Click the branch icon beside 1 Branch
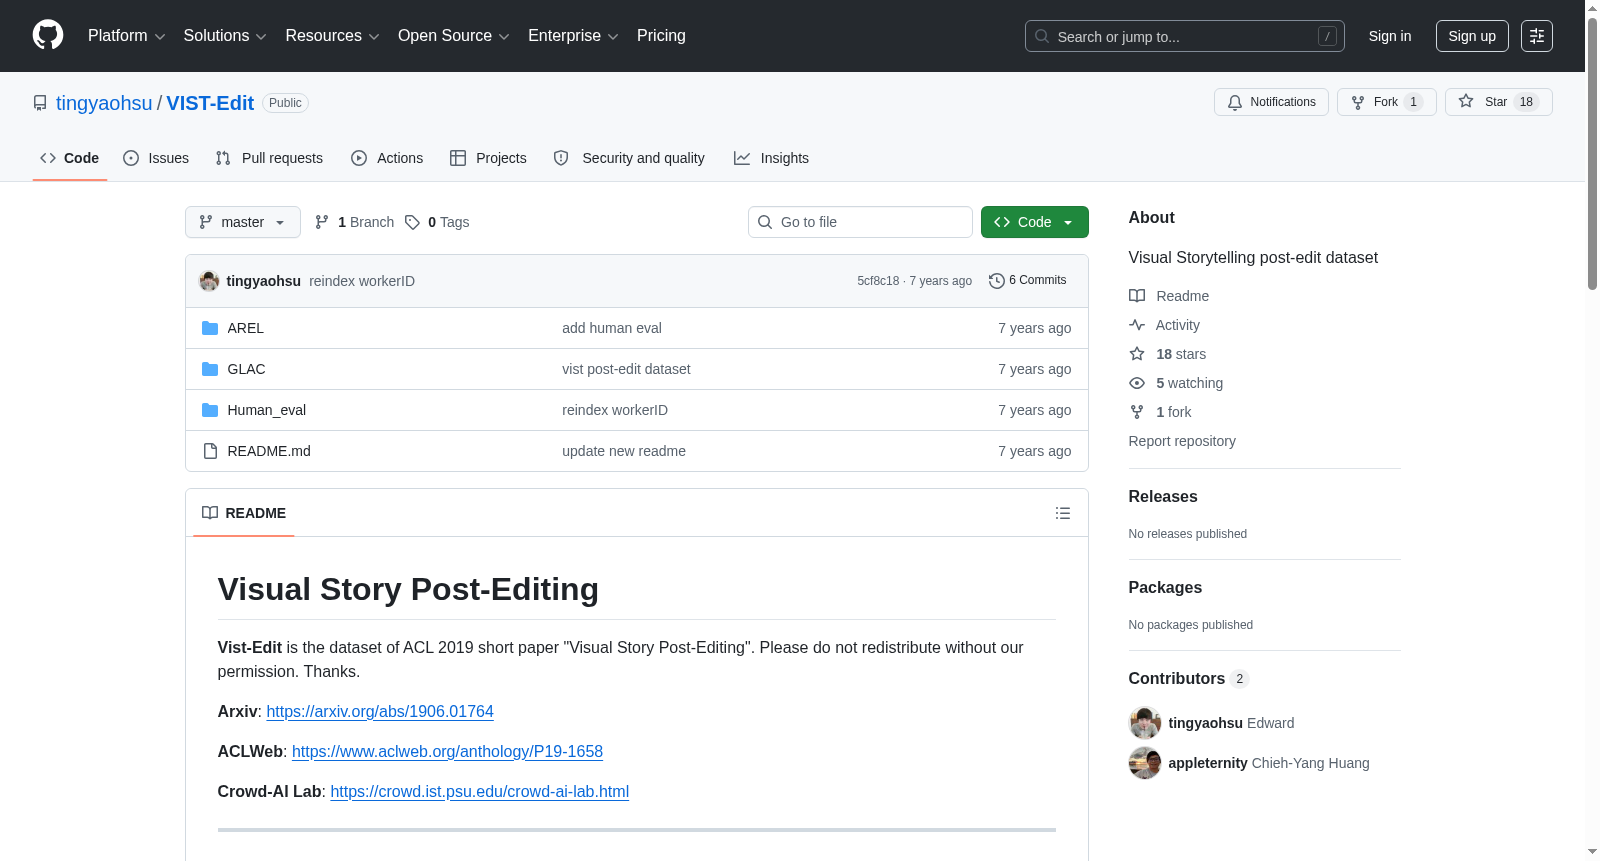 pyautogui.click(x=322, y=222)
